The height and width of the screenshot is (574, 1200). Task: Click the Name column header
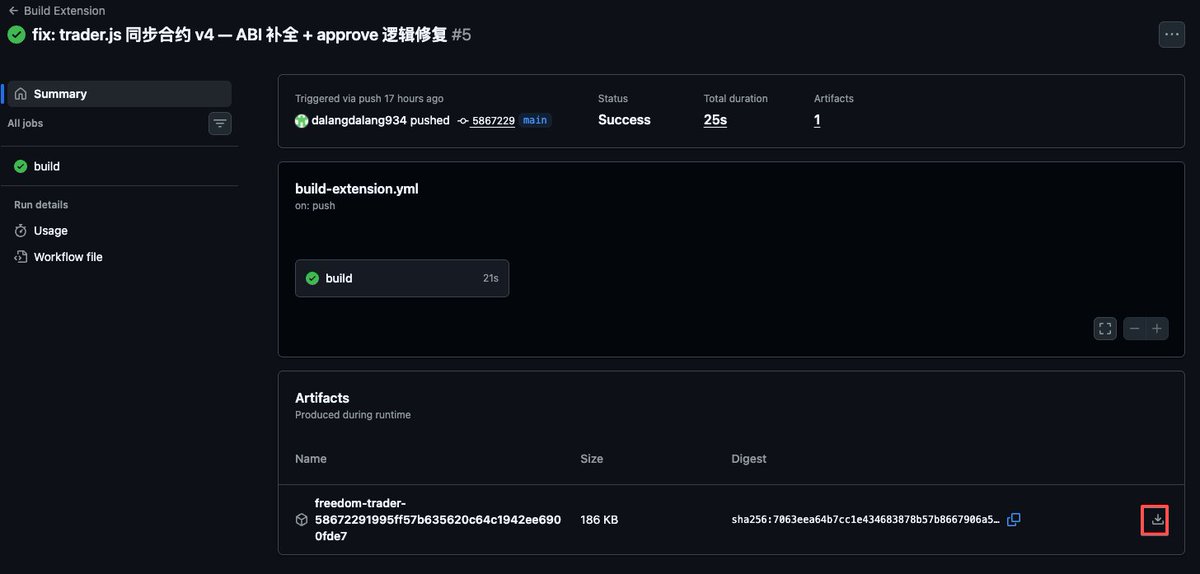coord(311,459)
